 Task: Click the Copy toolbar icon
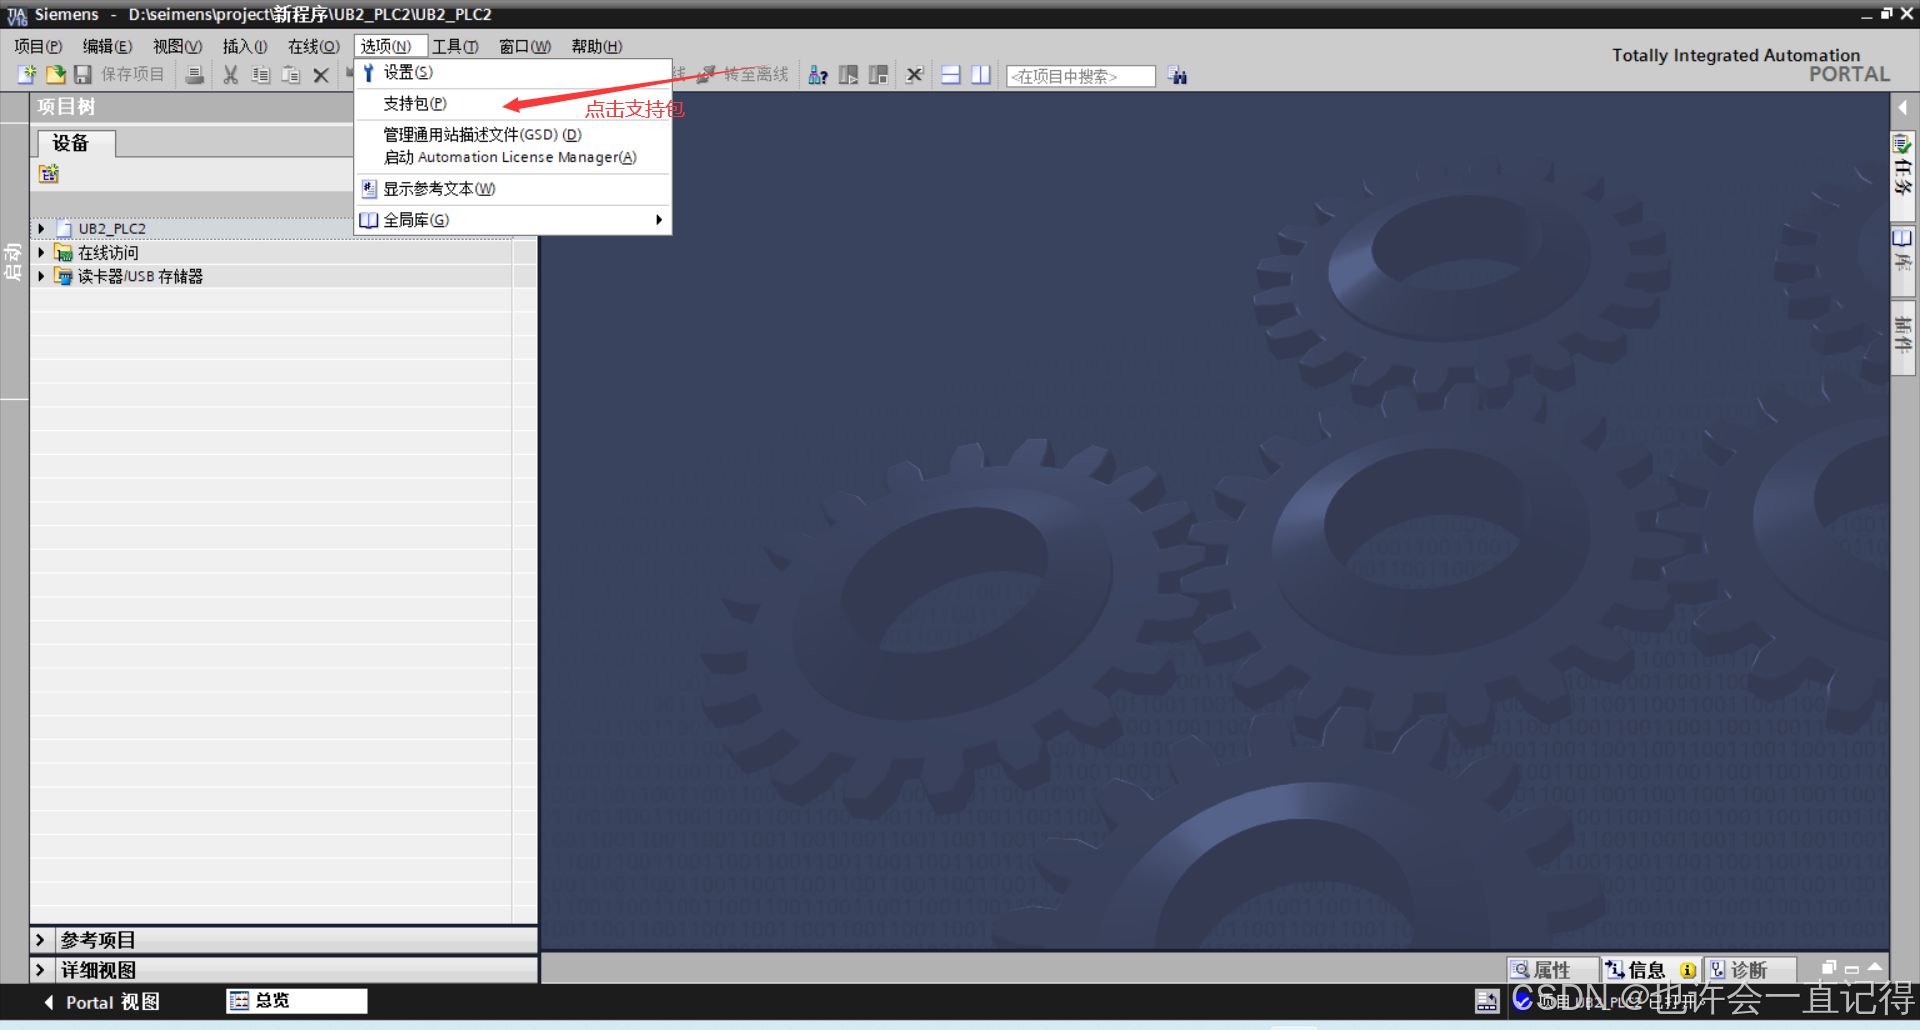(x=261, y=75)
